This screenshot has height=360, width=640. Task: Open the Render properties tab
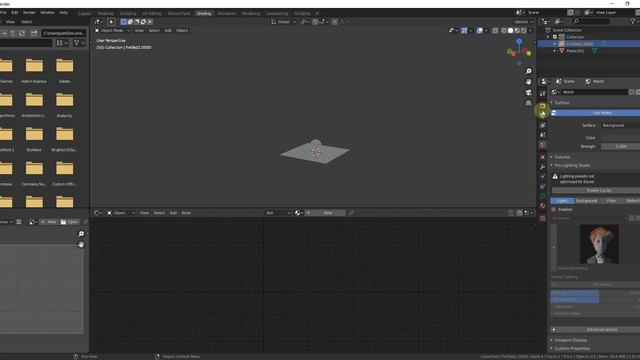tap(542, 106)
